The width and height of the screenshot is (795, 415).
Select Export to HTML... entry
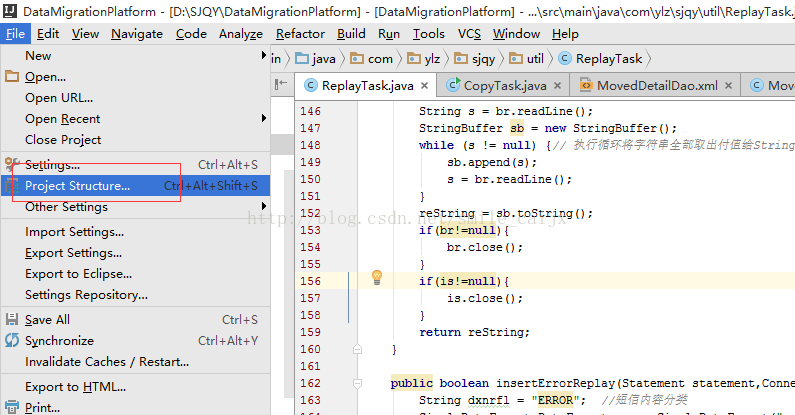135,387
